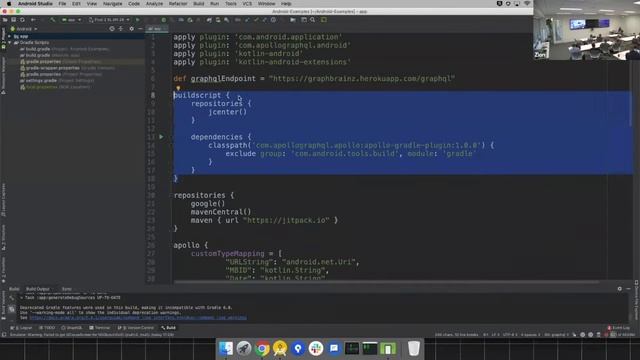Click the green Run app button
Screen dimensions: 640x360
(138, 20)
